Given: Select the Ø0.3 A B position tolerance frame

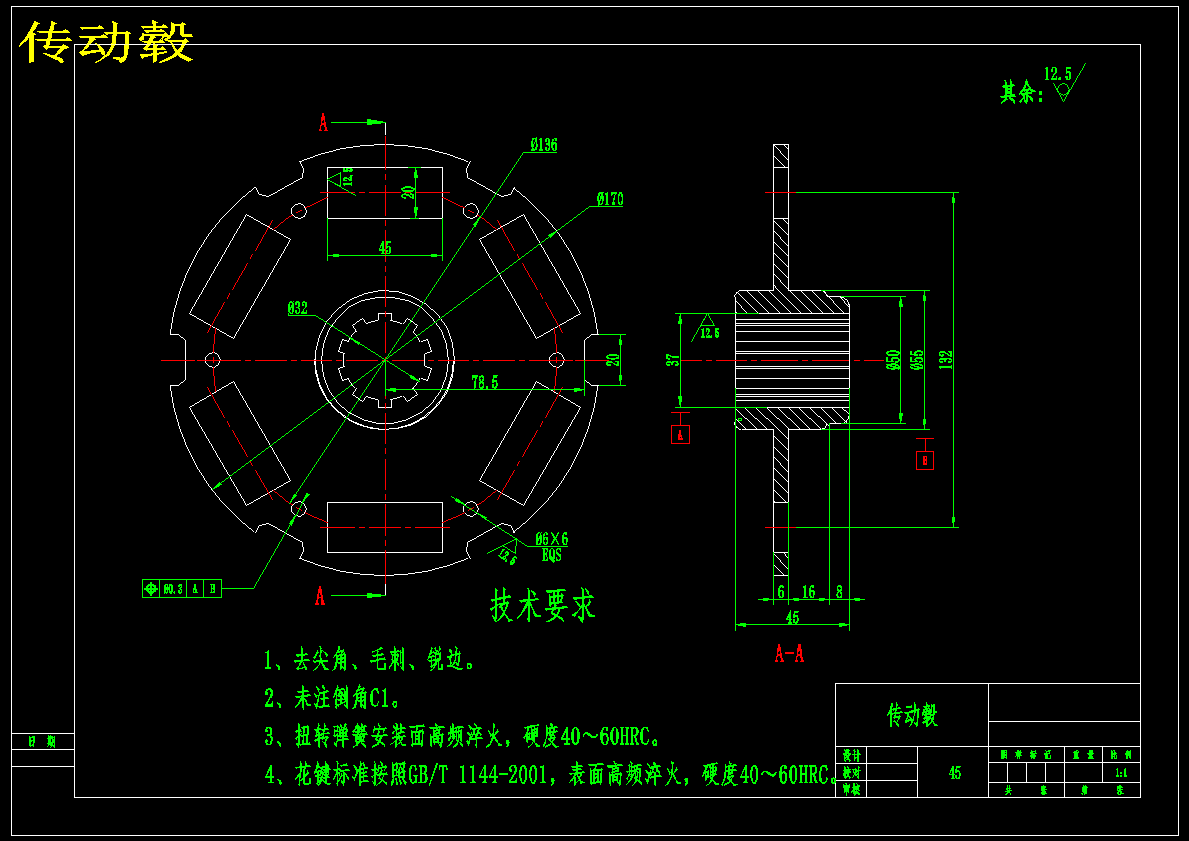Looking at the screenshot, I should click(182, 588).
